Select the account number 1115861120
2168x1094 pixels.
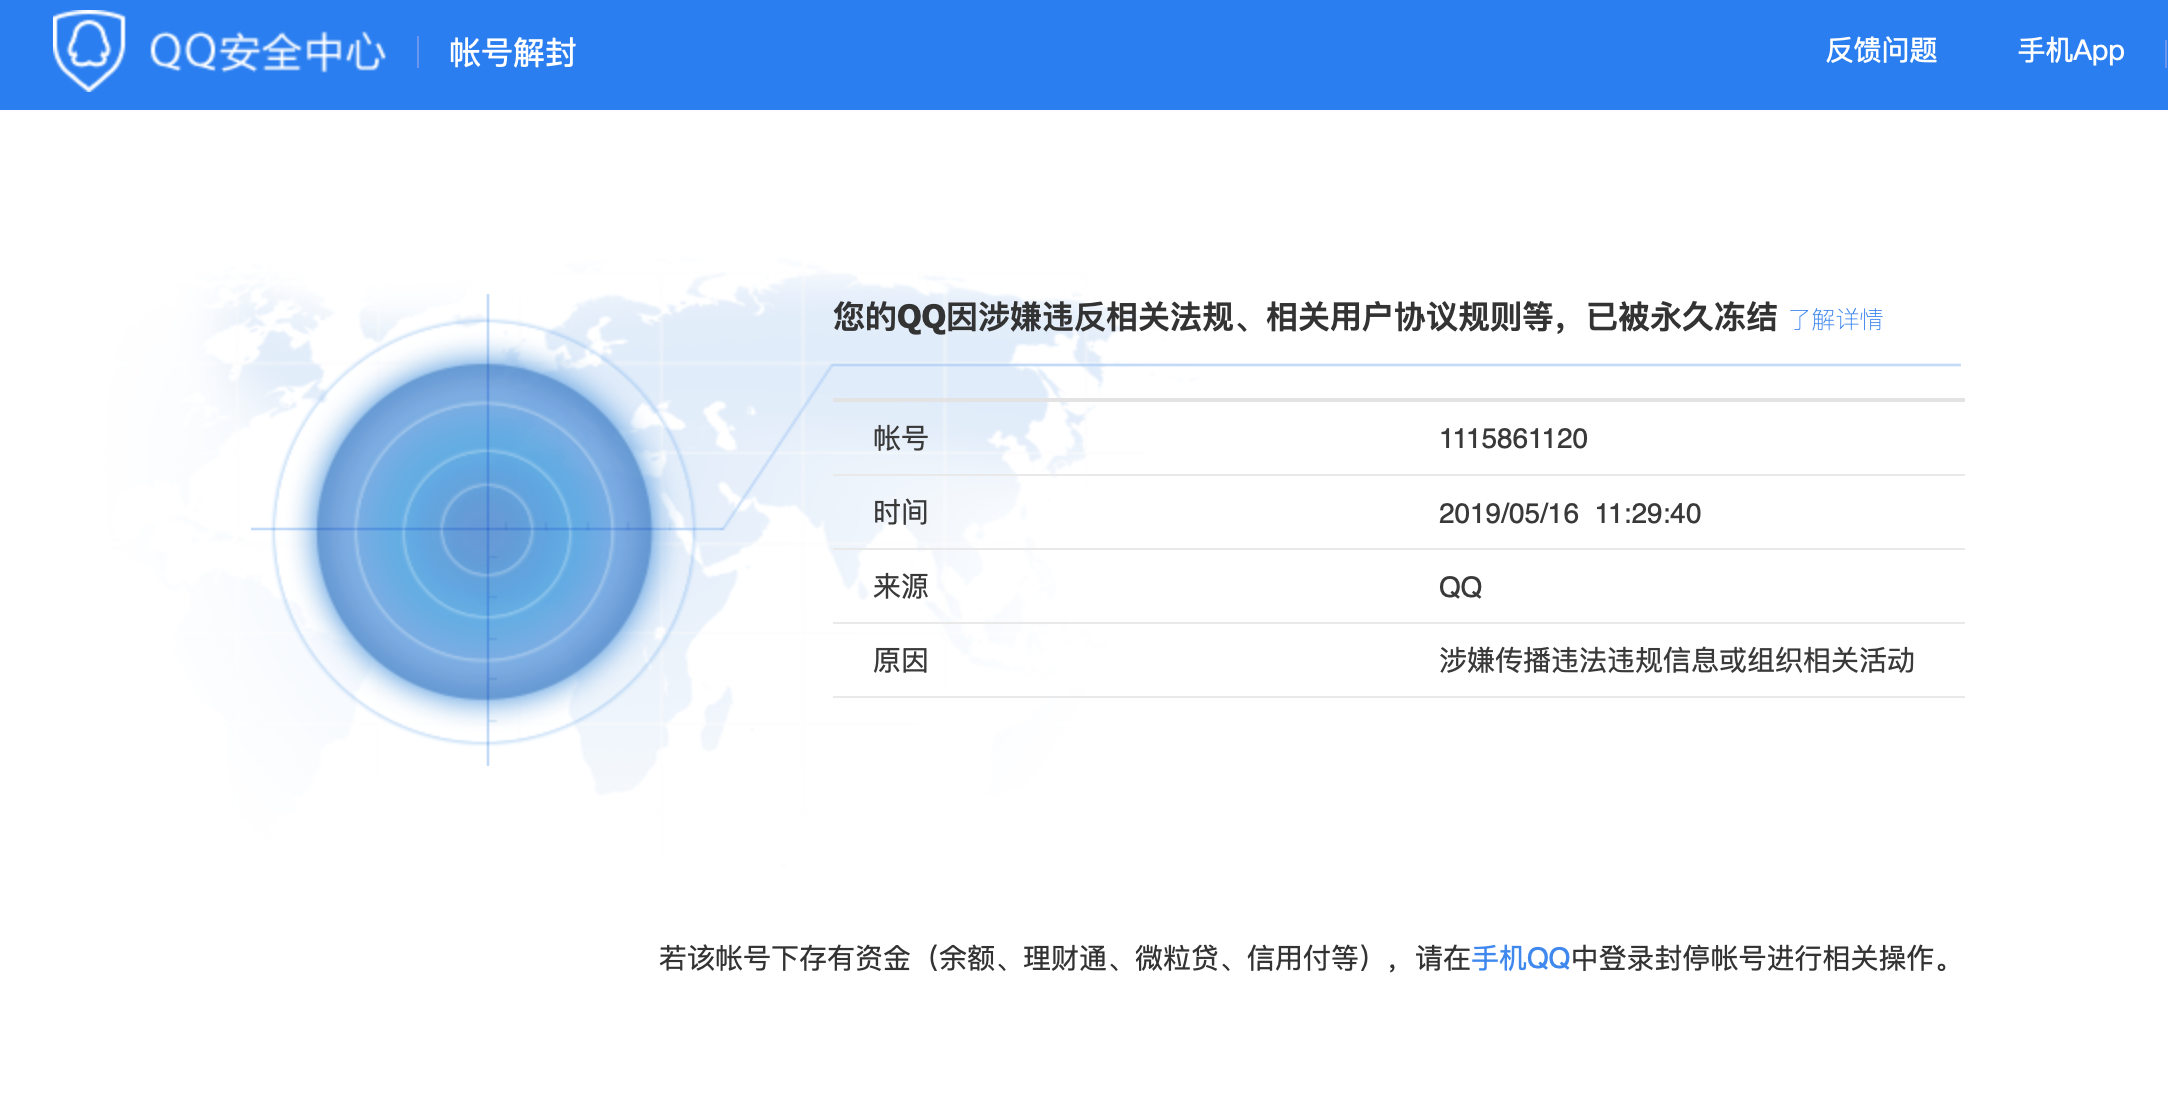point(1513,438)
